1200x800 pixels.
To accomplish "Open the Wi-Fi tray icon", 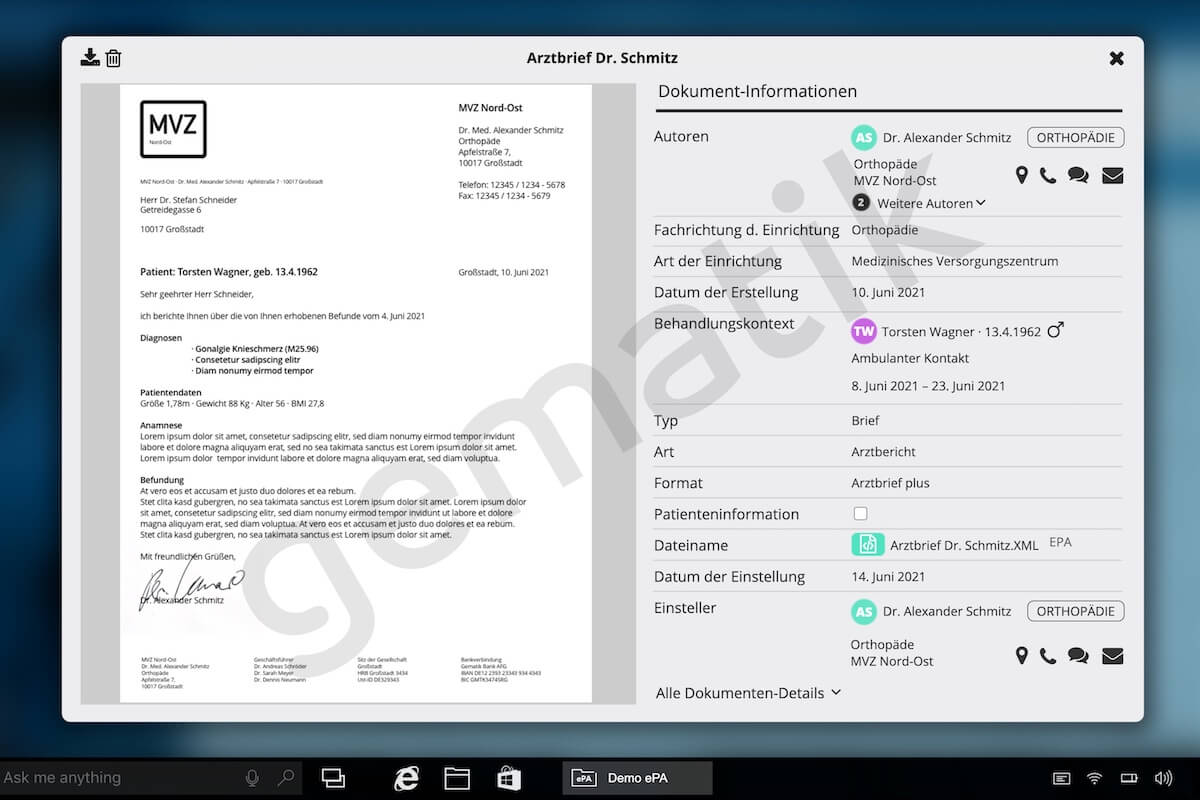I will 1095,778.
